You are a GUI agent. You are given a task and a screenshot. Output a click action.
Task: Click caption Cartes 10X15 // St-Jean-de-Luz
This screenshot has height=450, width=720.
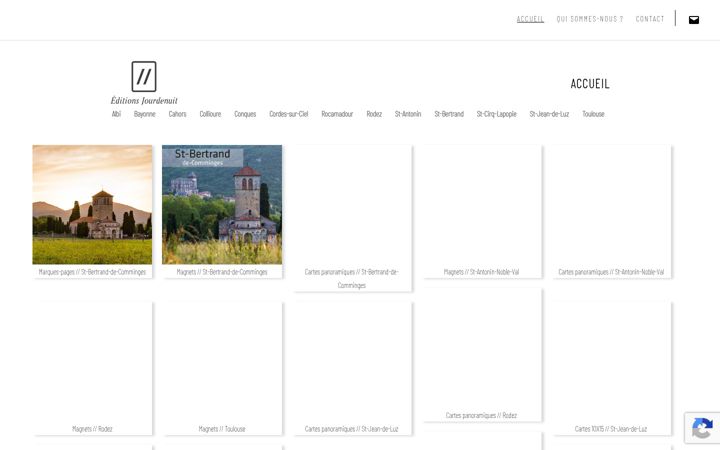pos(611,429)
